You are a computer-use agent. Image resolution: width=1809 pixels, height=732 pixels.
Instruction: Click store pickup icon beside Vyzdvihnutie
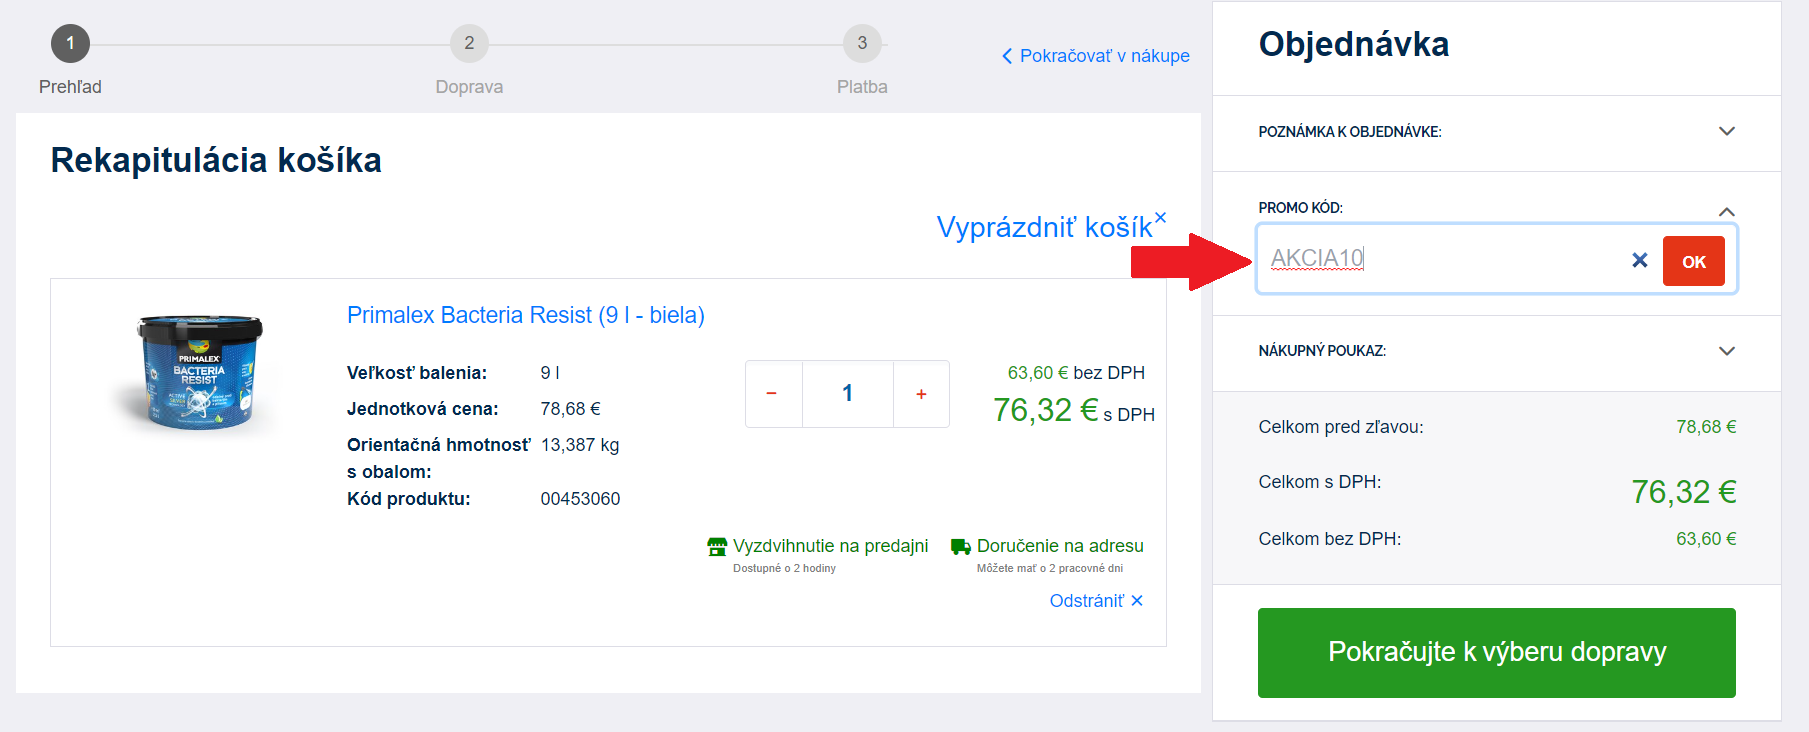(x=717, y=546)
